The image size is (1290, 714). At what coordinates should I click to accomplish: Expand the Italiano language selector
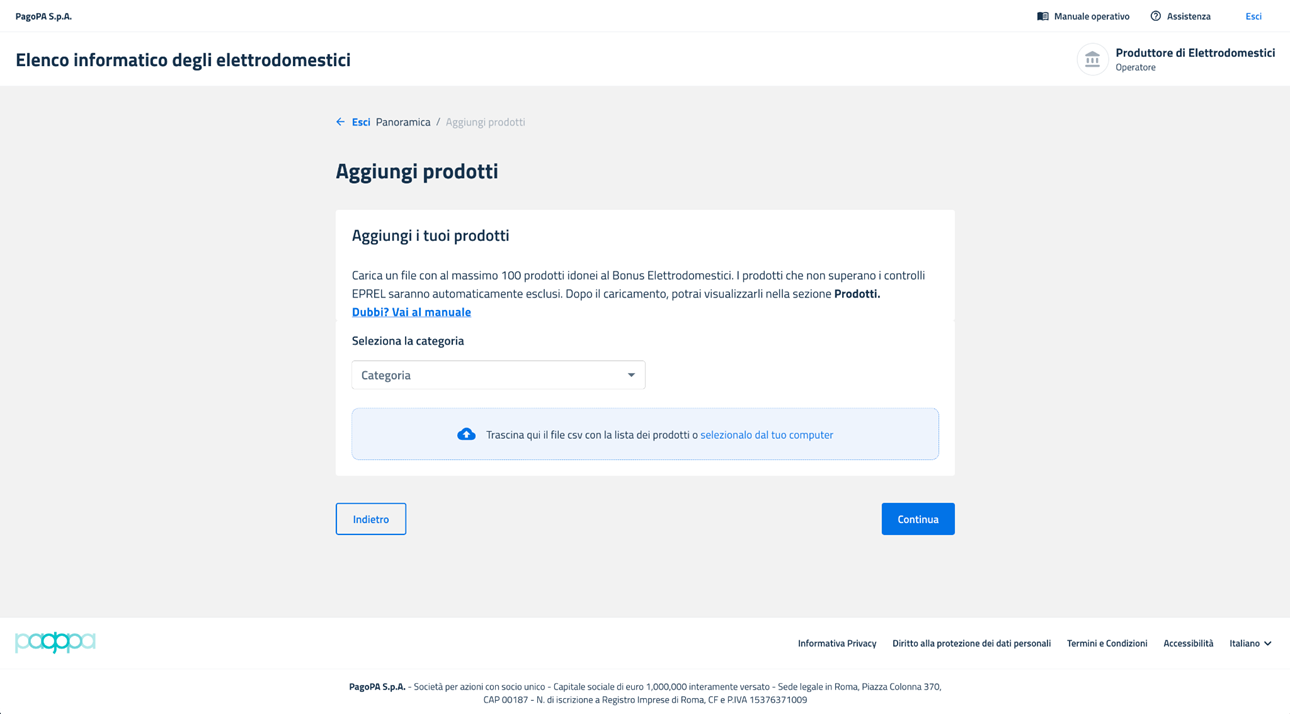(x=1250, y=643)
